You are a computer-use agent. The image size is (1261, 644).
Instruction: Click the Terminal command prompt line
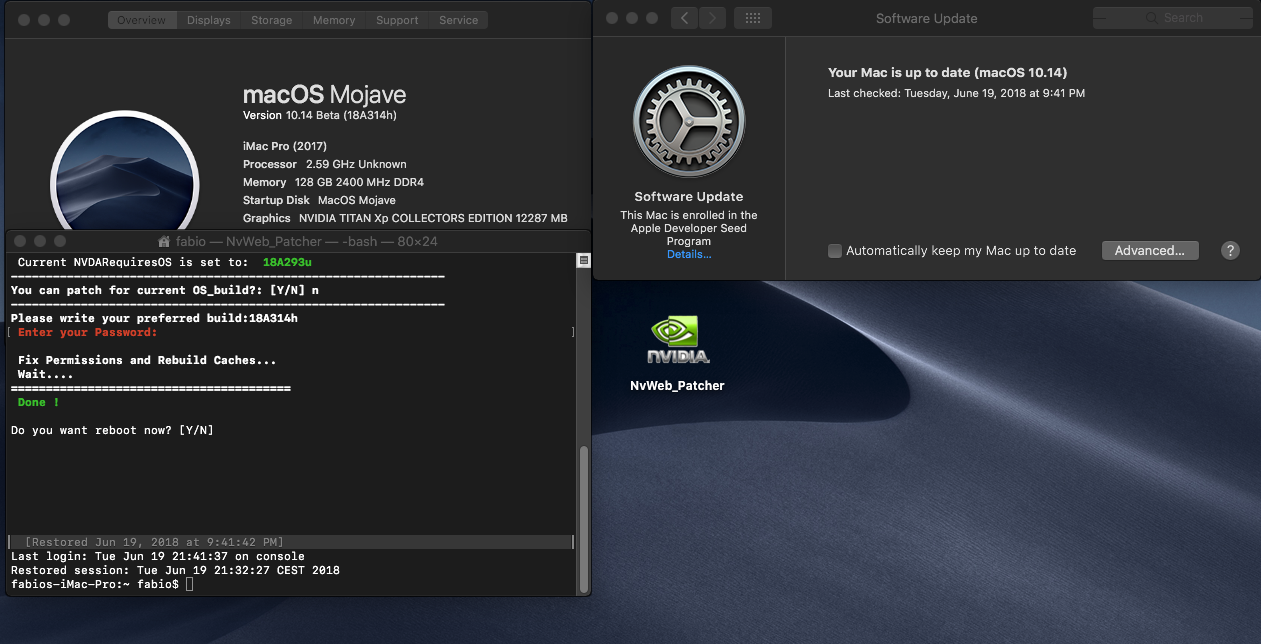click(x=101, y=584)
